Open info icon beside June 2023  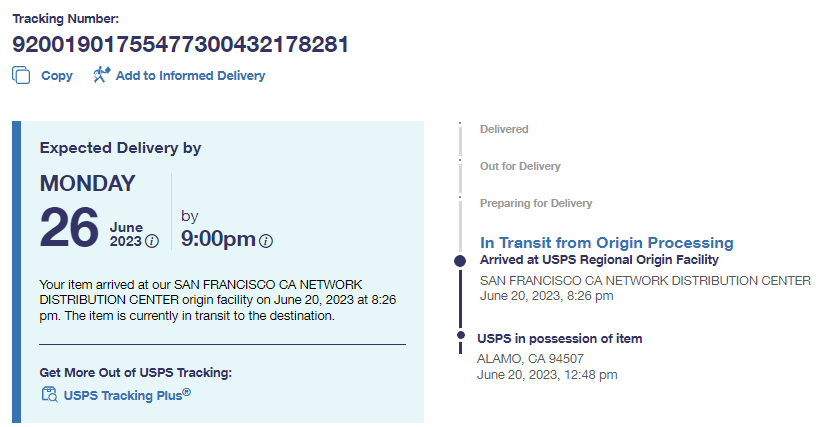[152, 241]
